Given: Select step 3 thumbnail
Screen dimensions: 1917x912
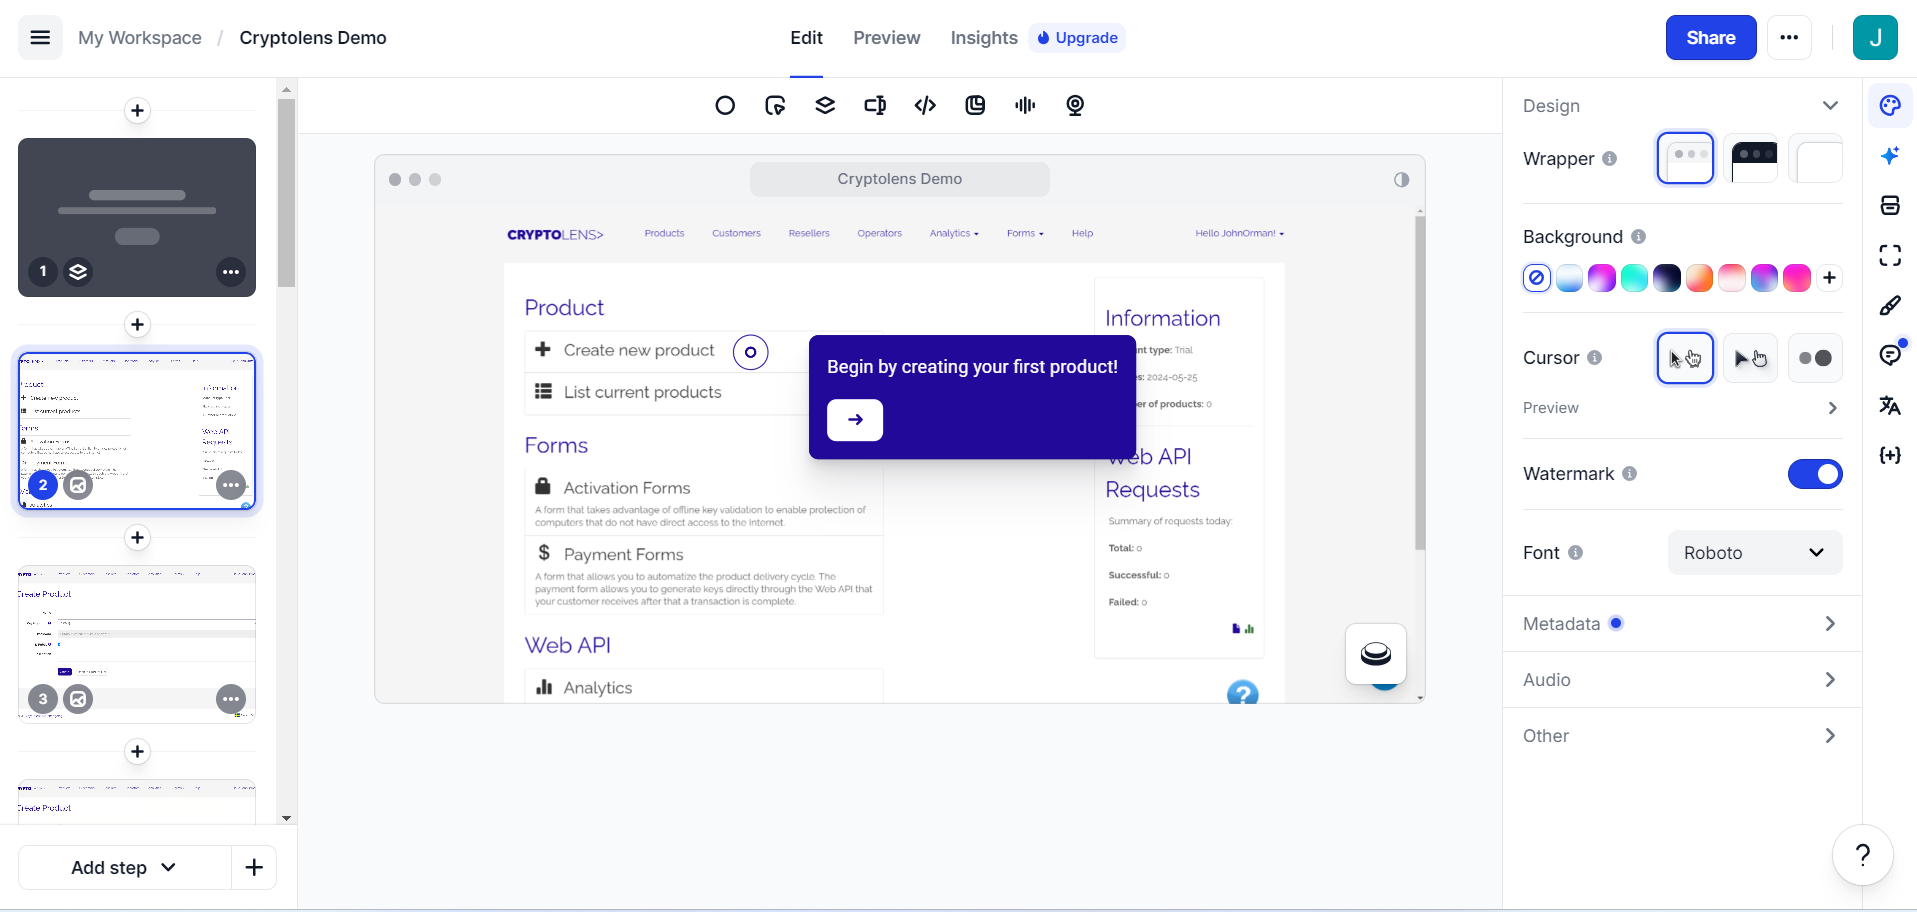Looking at the screenshot, I should tap(137, 643).
